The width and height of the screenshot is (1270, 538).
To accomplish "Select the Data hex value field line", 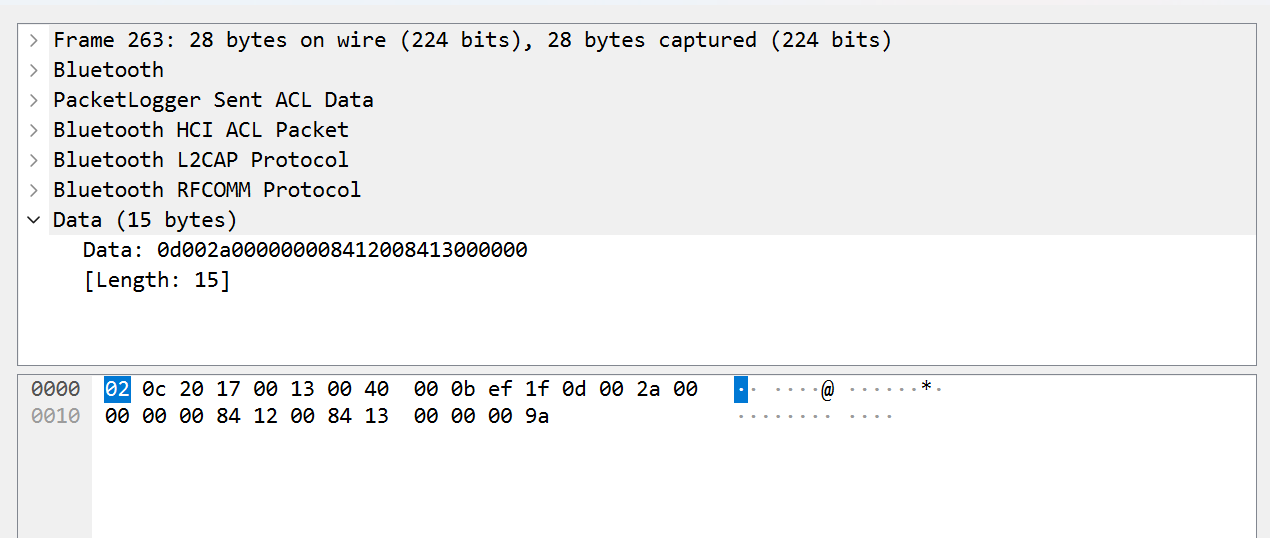I will 305,250.
